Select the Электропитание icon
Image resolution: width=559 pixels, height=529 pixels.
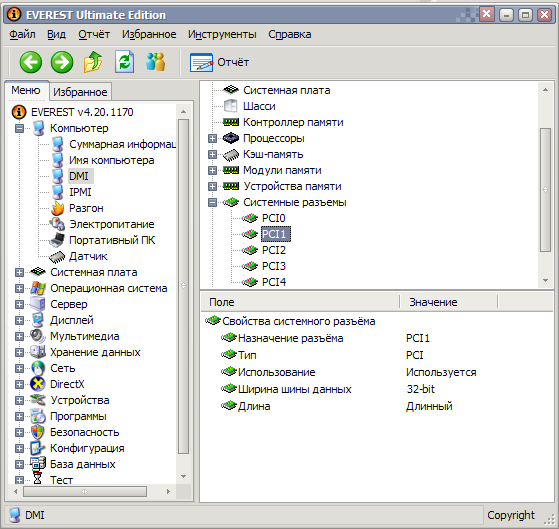[57, 224]
